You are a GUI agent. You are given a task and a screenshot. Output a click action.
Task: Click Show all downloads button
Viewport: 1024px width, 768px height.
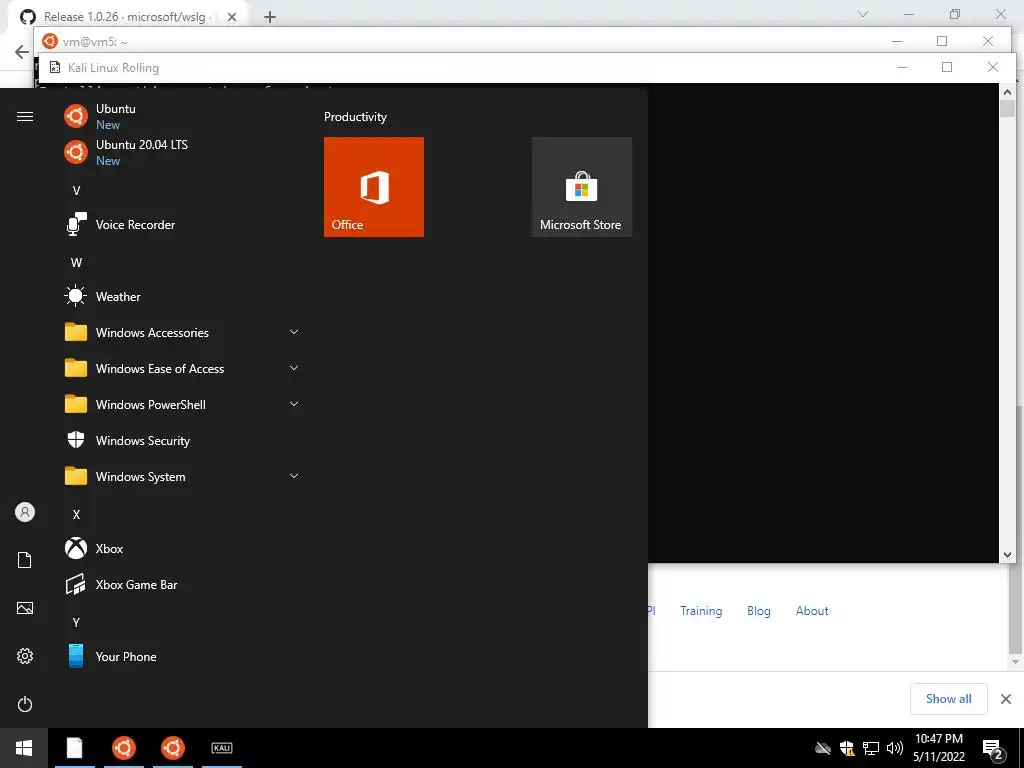pos(948,699)
